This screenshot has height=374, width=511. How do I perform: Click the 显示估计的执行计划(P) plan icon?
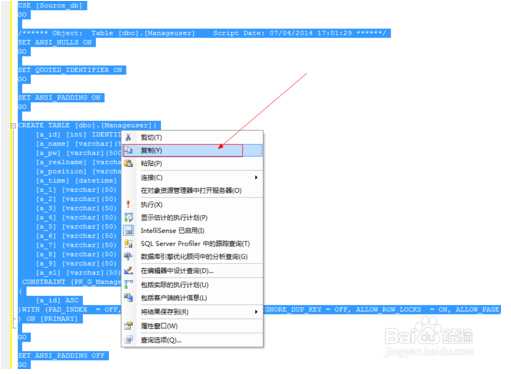[x=128, y=217]
